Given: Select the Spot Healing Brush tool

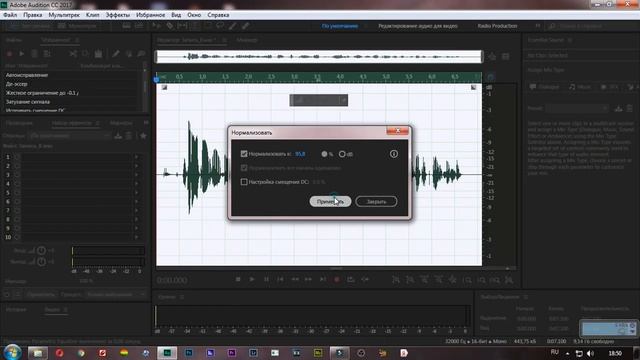Looking at the screenshot, I should [245, 26].
